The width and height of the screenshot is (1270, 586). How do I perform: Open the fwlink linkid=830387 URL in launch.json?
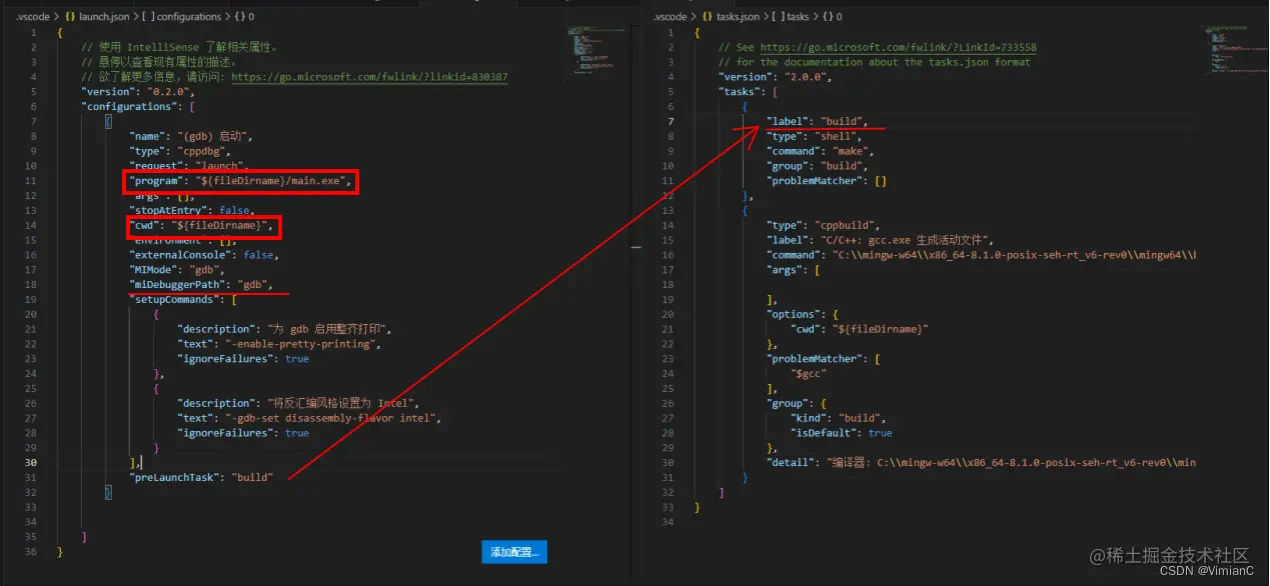[x=369, y=77]
